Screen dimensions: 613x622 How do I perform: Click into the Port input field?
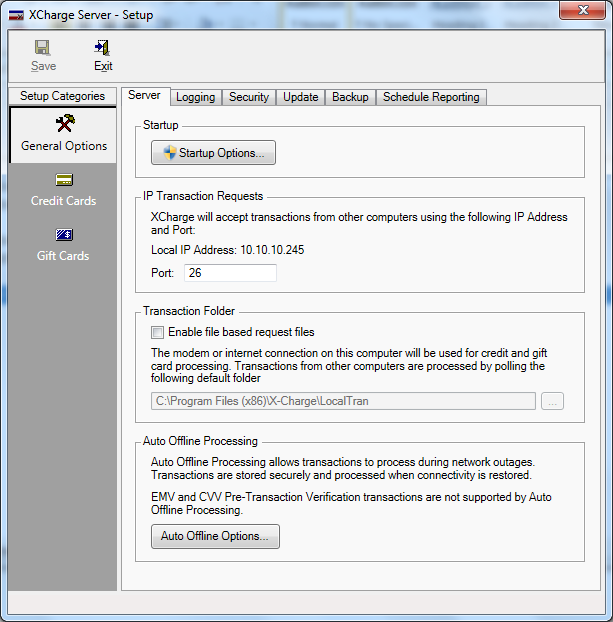pos(230,273)
